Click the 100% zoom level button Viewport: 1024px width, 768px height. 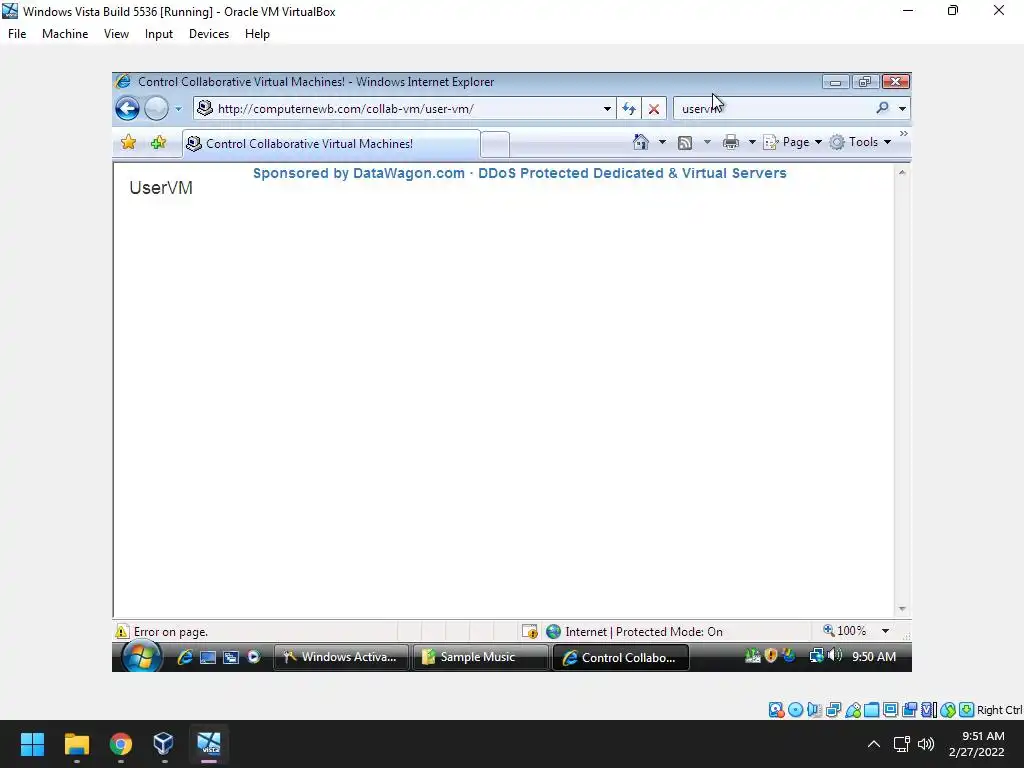coord(845,630)
